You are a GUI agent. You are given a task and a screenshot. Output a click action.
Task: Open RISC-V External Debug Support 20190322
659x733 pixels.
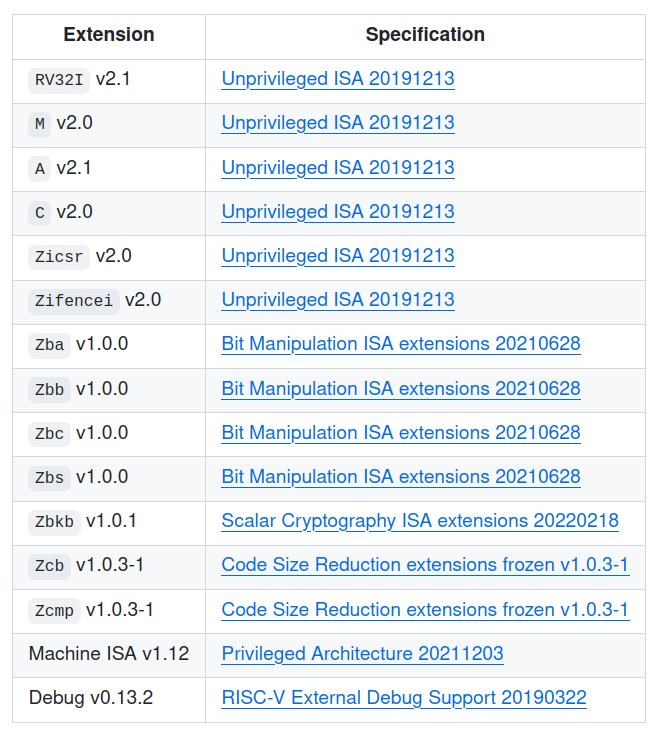coord(404,697)
